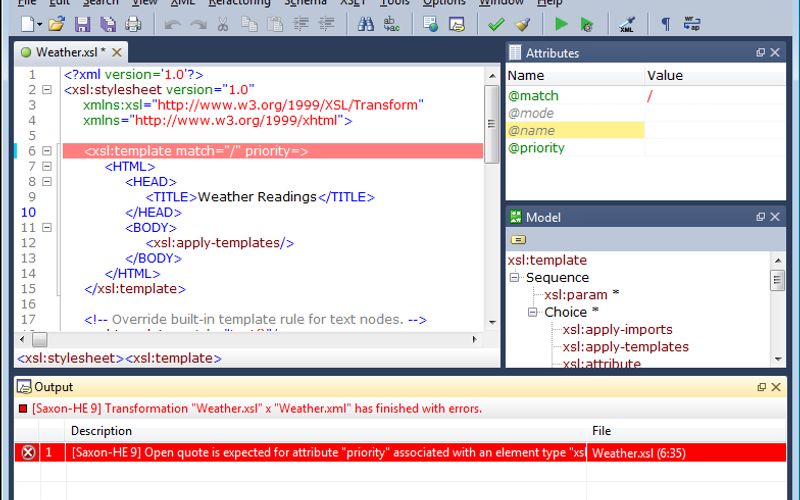Click the Copy icon in the toolbar
This screenshot has height=500, width=800.
point(249,24)
